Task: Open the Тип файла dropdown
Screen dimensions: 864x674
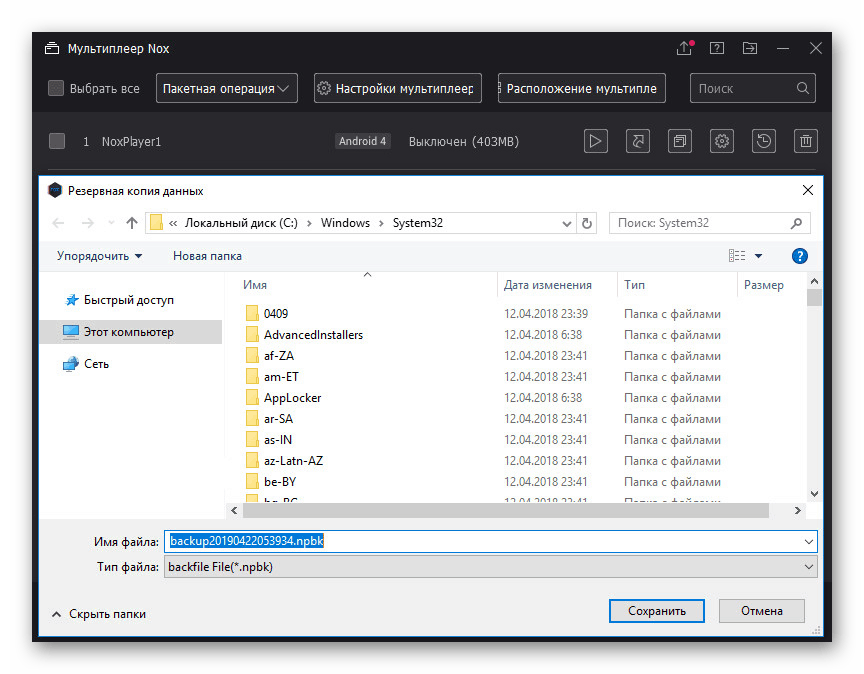Action: click(490, 567)
